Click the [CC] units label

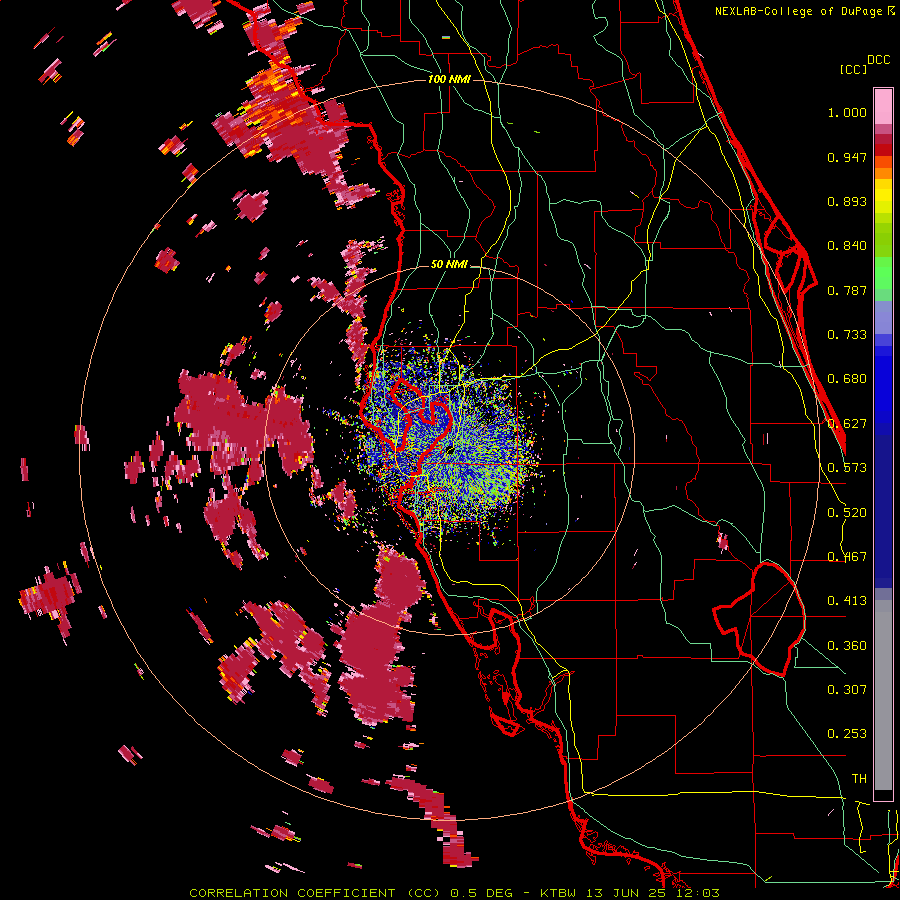click(x=853, y=69)
